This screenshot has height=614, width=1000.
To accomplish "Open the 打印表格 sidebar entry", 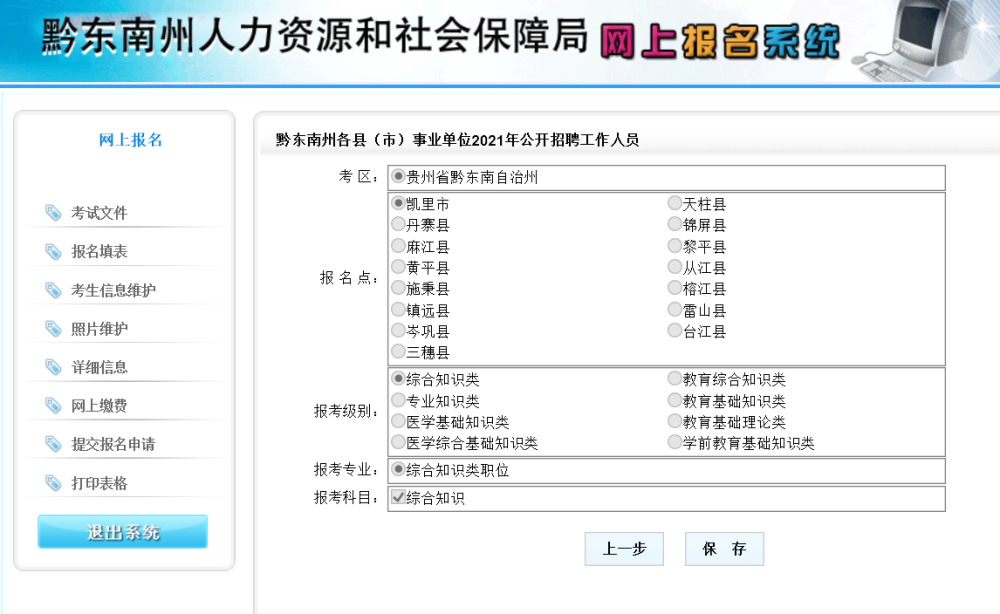I will pyautogui.click(x=99, y=483).
